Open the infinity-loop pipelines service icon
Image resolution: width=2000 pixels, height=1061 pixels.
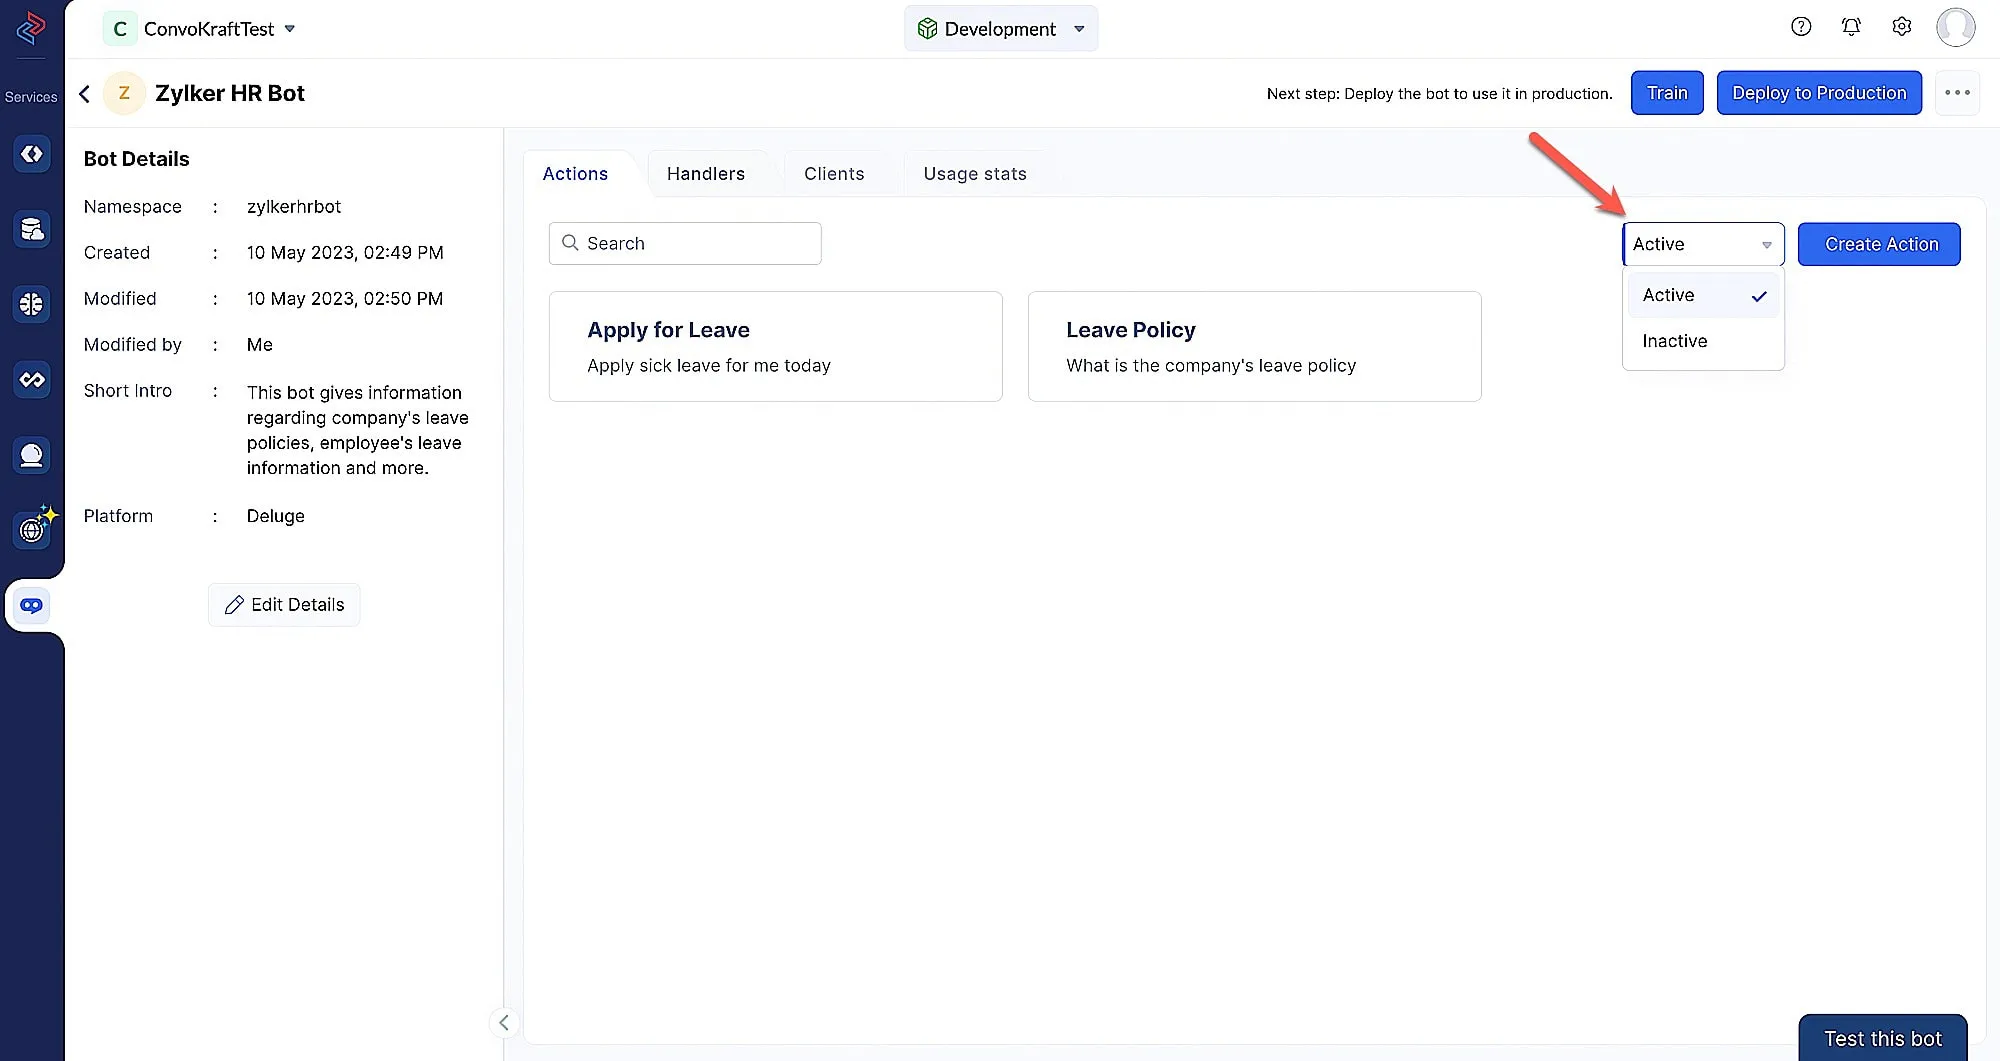tap(32, 380)
